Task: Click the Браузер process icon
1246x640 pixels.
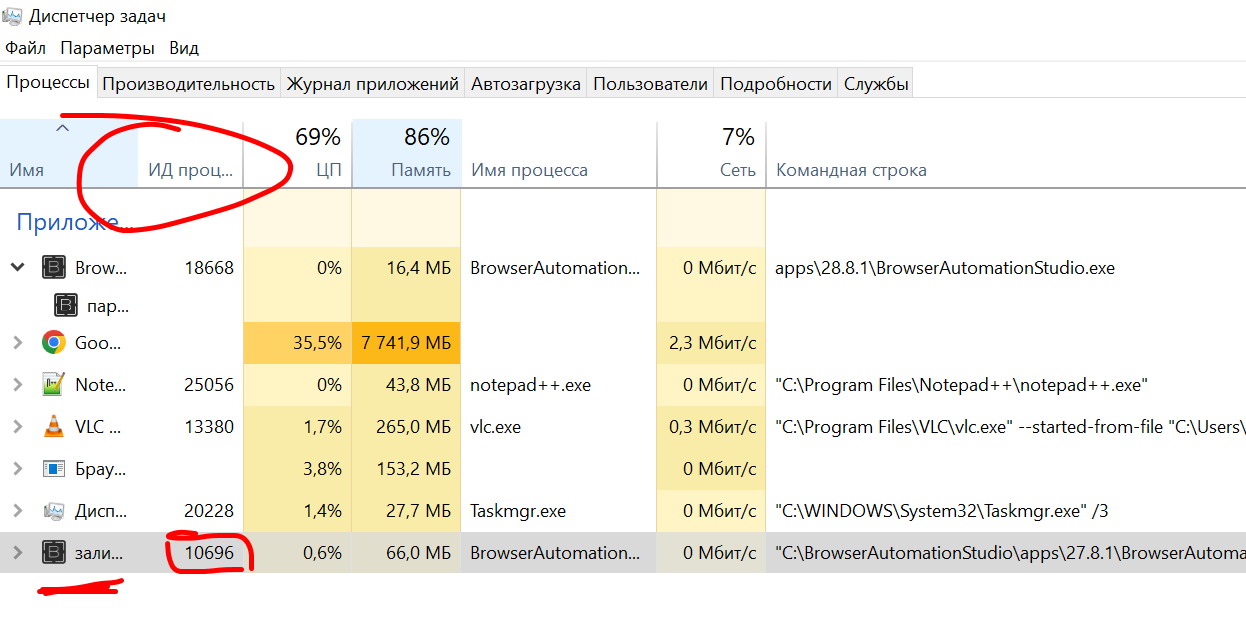Action: [x=56, y=468]
